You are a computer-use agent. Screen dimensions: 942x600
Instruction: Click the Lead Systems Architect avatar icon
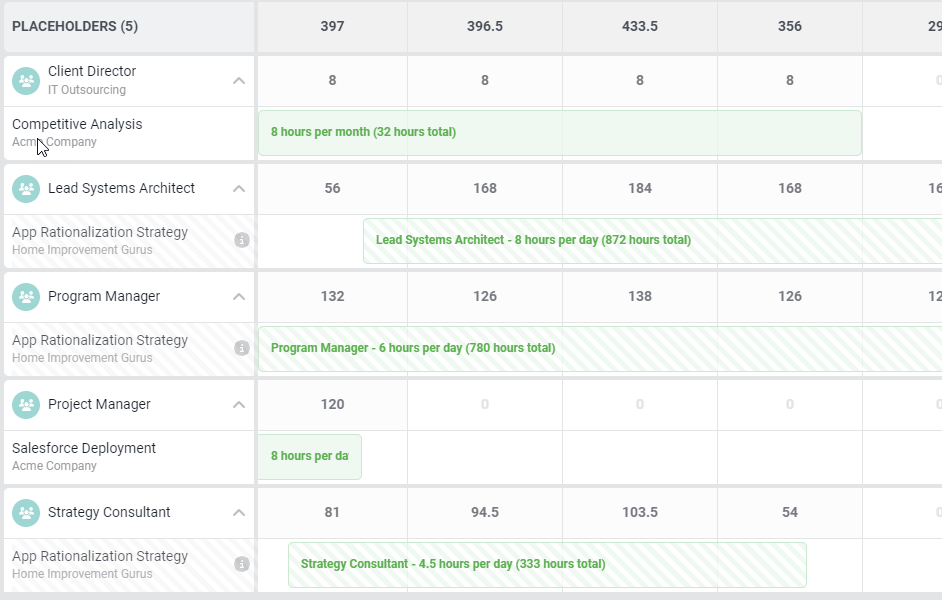point(26,188)
